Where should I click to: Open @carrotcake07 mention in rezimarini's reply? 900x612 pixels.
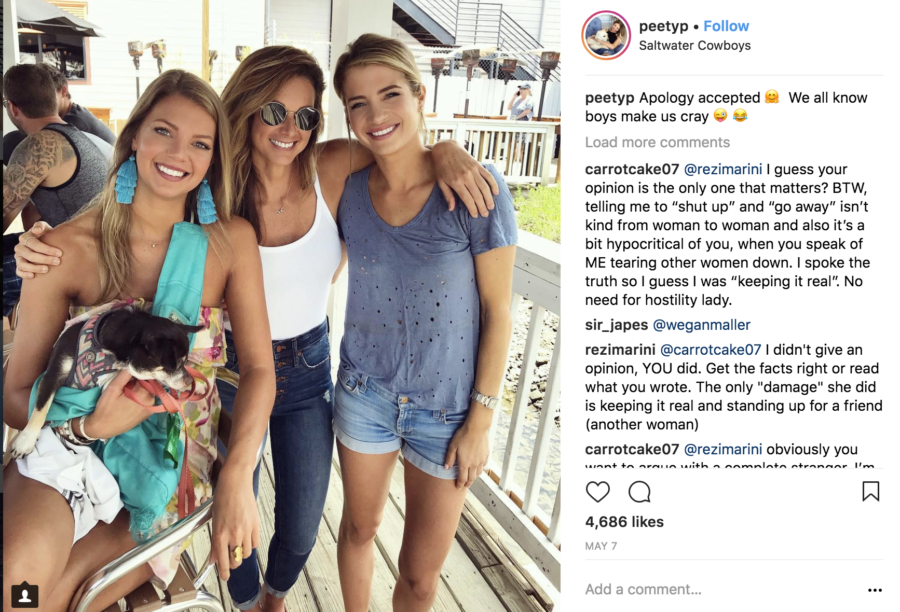pyautogui.click(x=711, y=350)
